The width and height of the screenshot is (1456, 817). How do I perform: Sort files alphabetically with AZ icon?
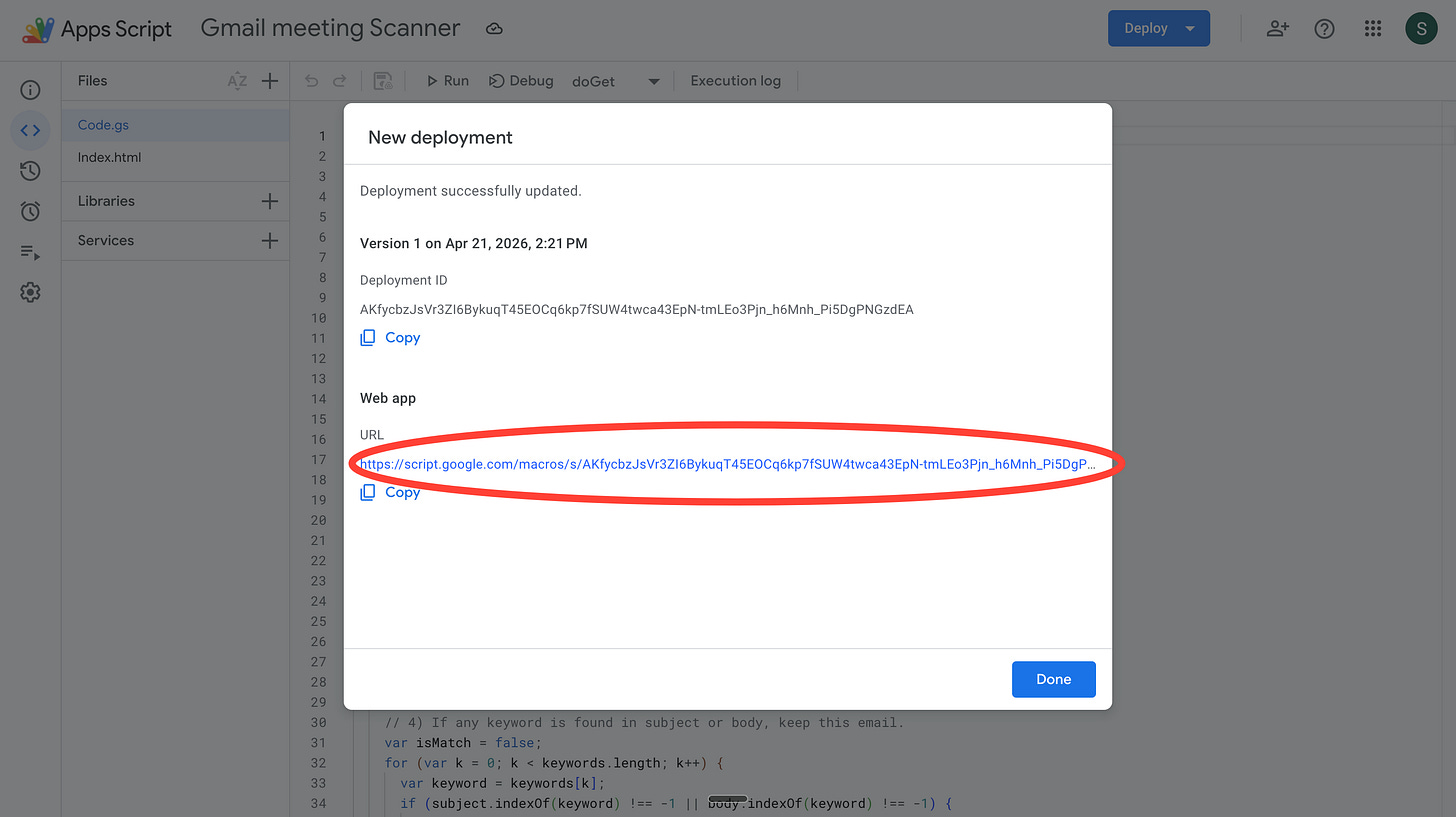(237, 81)
